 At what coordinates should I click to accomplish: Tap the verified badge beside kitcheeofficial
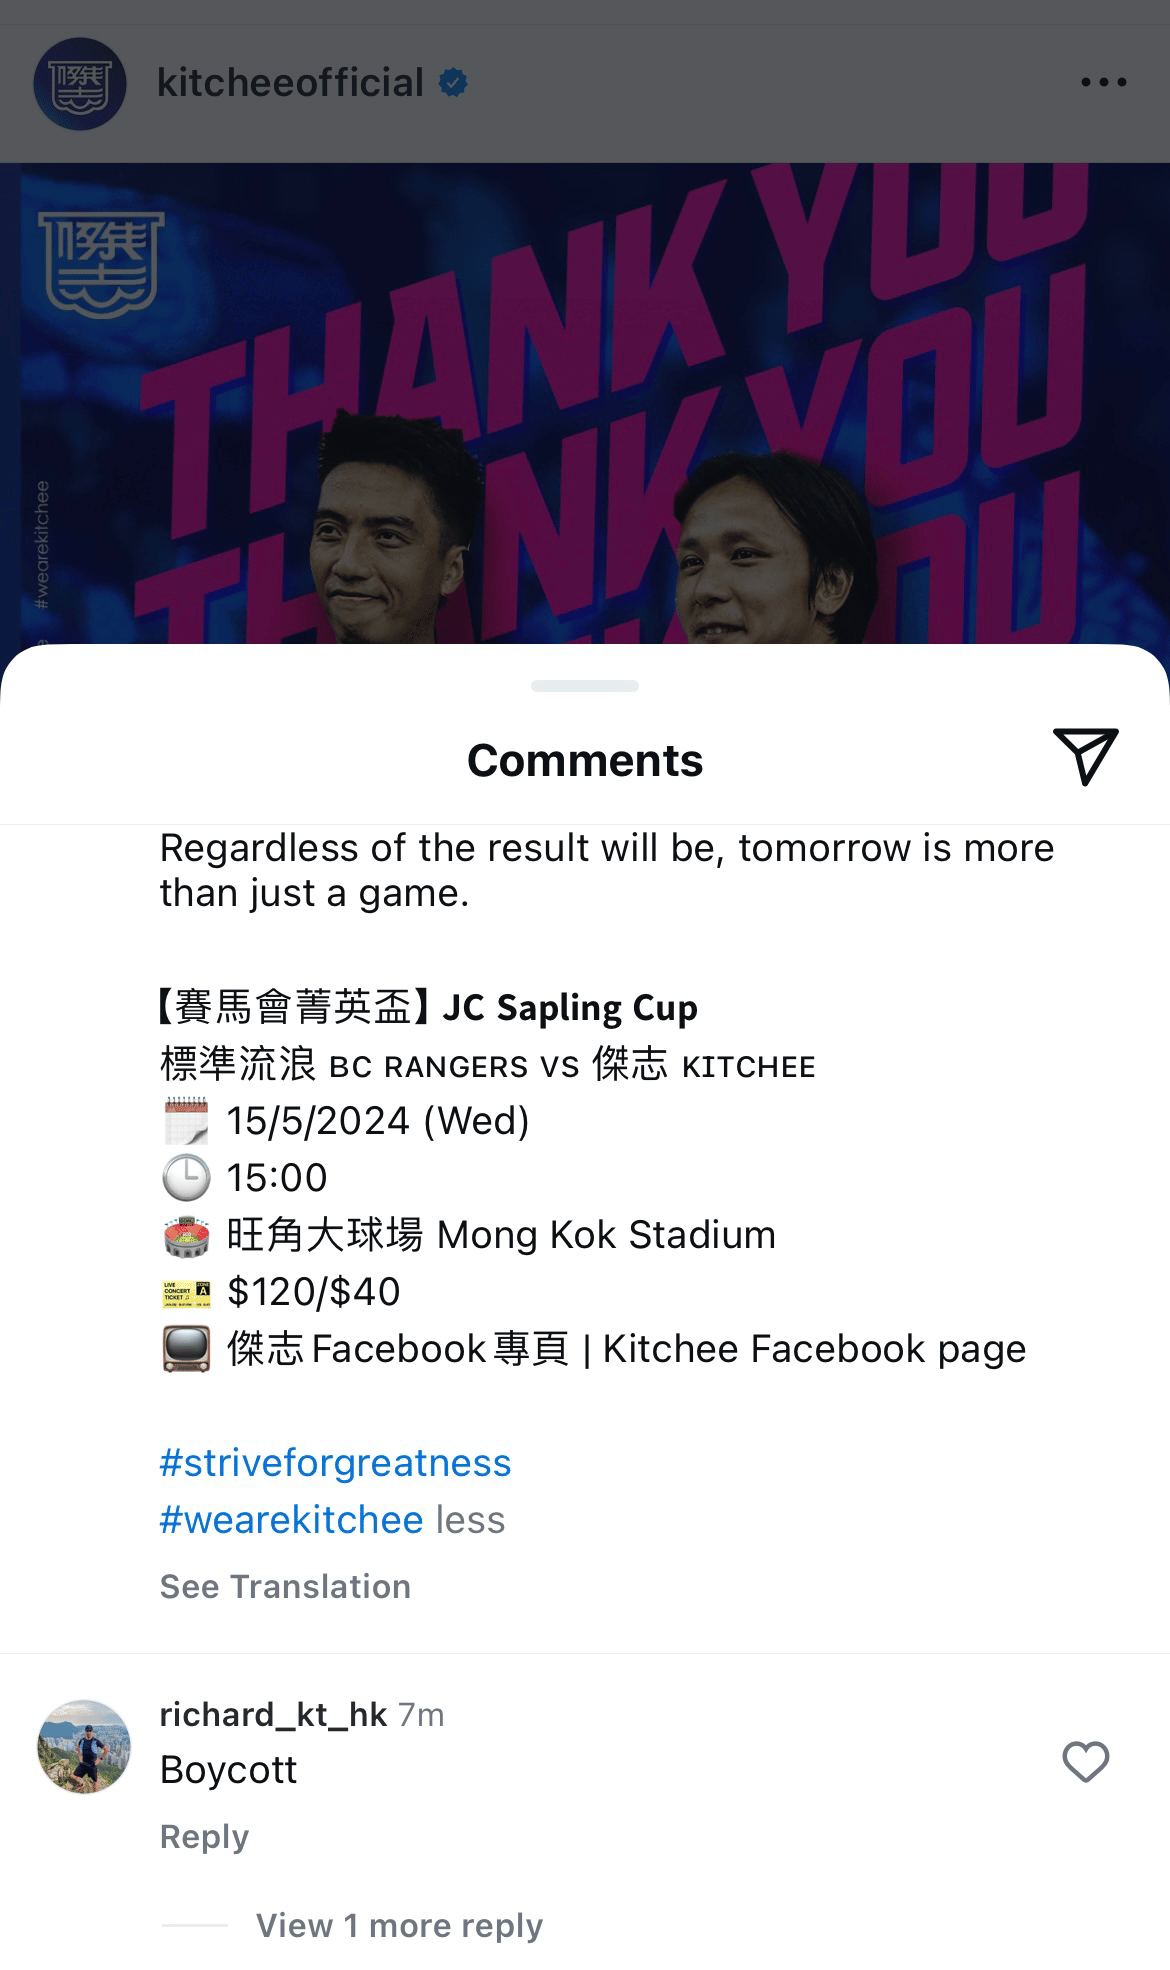454,82
